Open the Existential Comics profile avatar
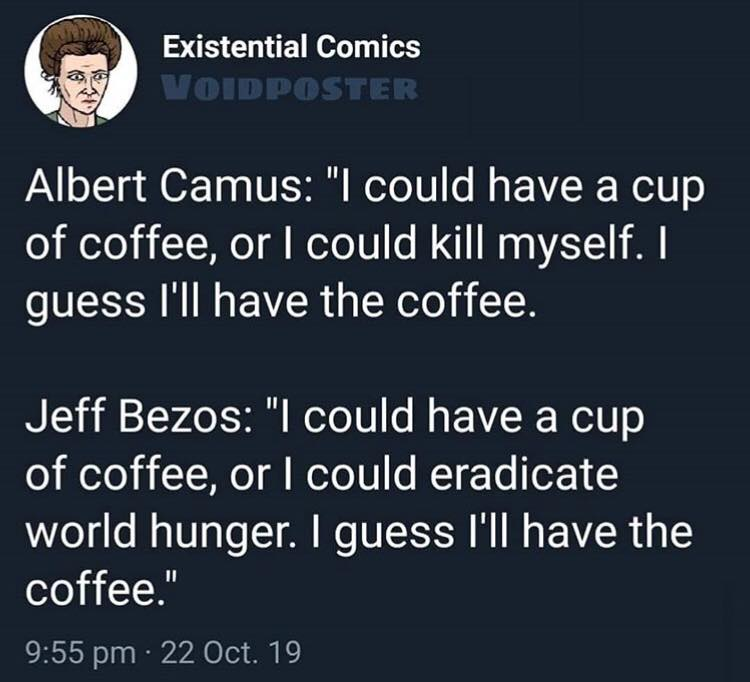Viewport: 750px width, 682px height. click(81, 72)
